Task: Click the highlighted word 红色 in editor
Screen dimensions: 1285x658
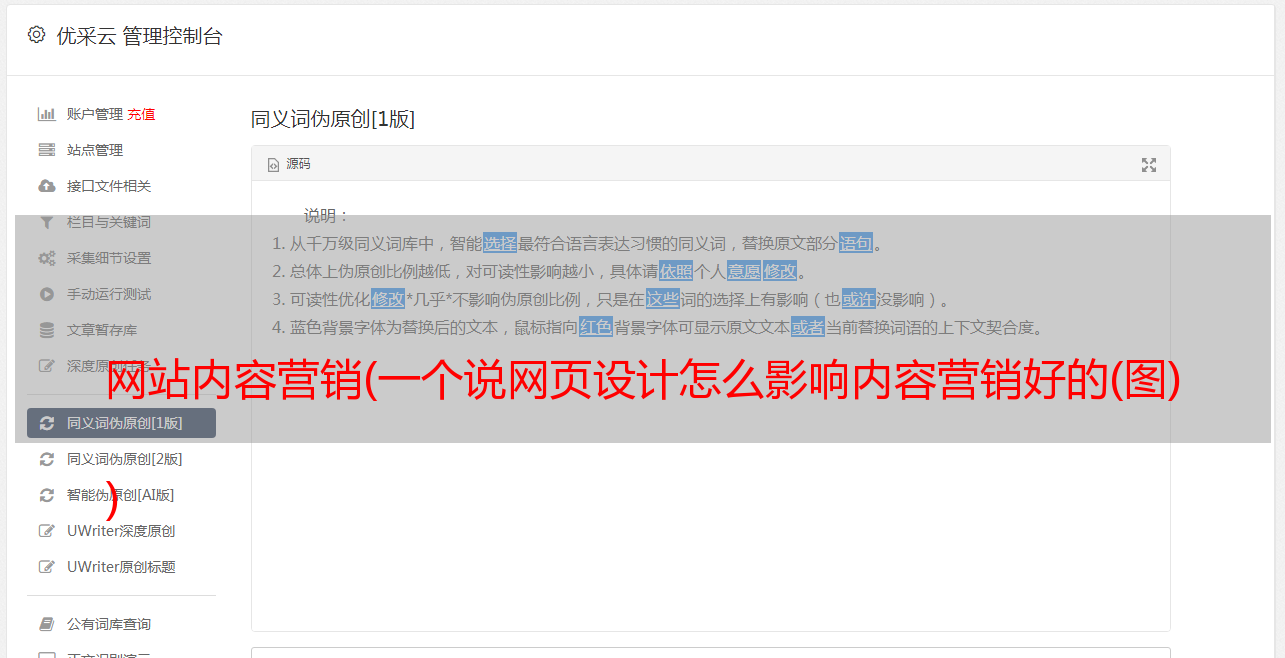Action: 596,327
